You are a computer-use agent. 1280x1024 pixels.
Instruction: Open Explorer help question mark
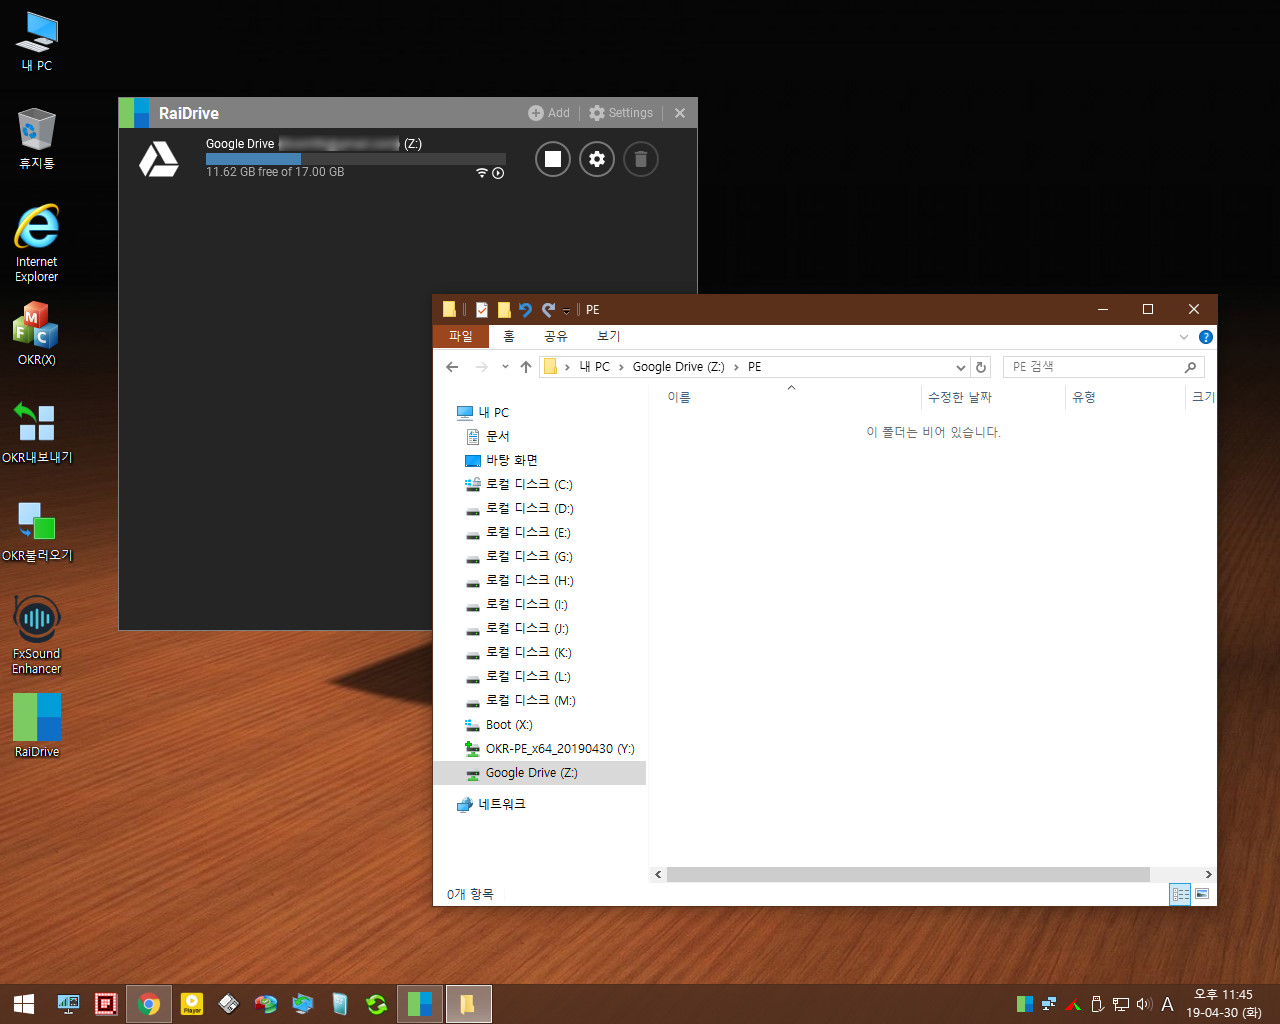click(x=1206, y=337)
